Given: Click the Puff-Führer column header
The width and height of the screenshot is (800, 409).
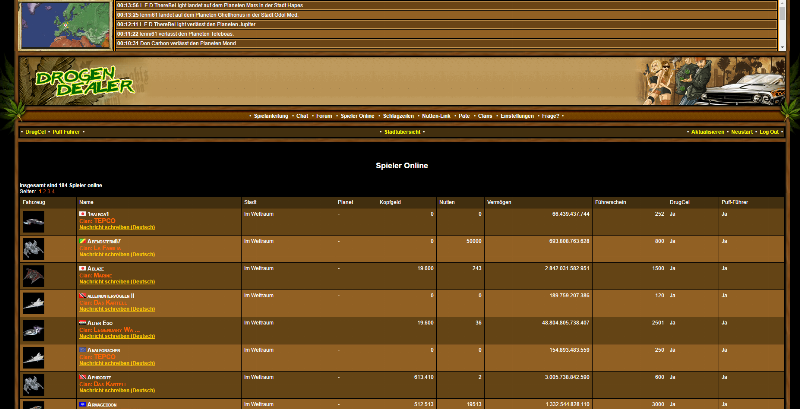Looking at the screenshot, I should click(734, 202).
